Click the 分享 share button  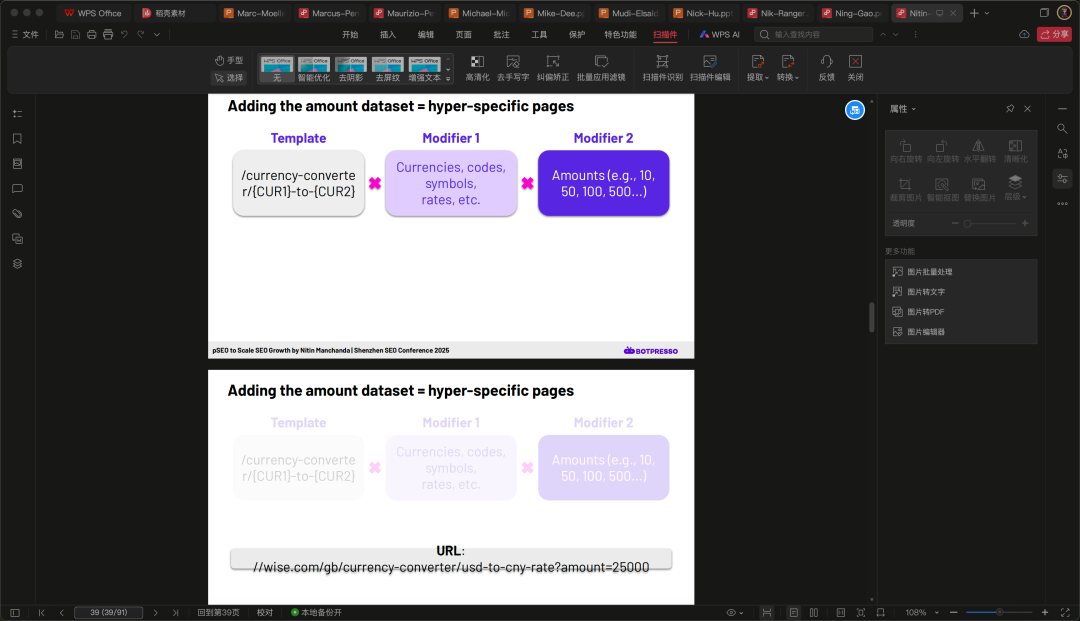point(1054,34)
